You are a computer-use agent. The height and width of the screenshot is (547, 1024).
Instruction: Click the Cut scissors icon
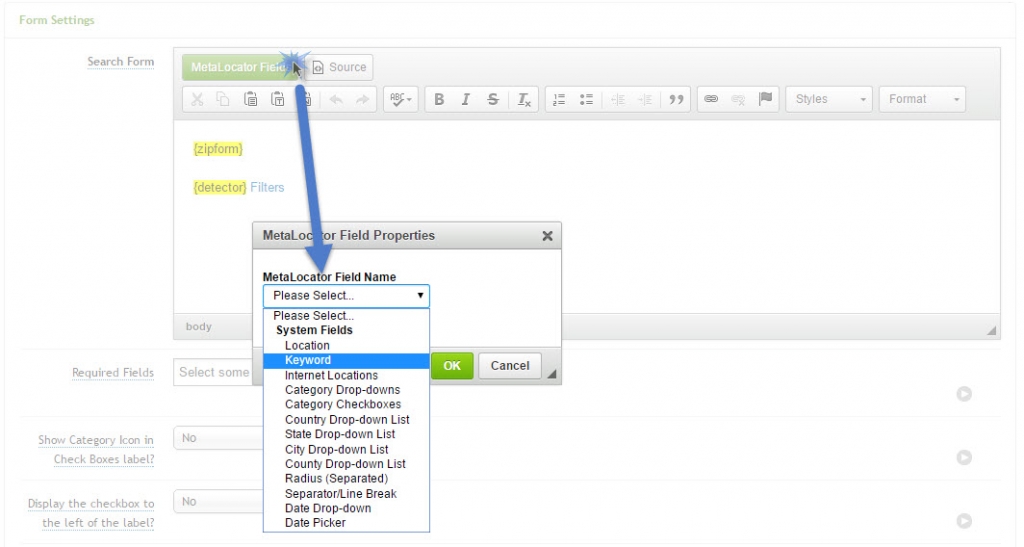coord(197,99)
